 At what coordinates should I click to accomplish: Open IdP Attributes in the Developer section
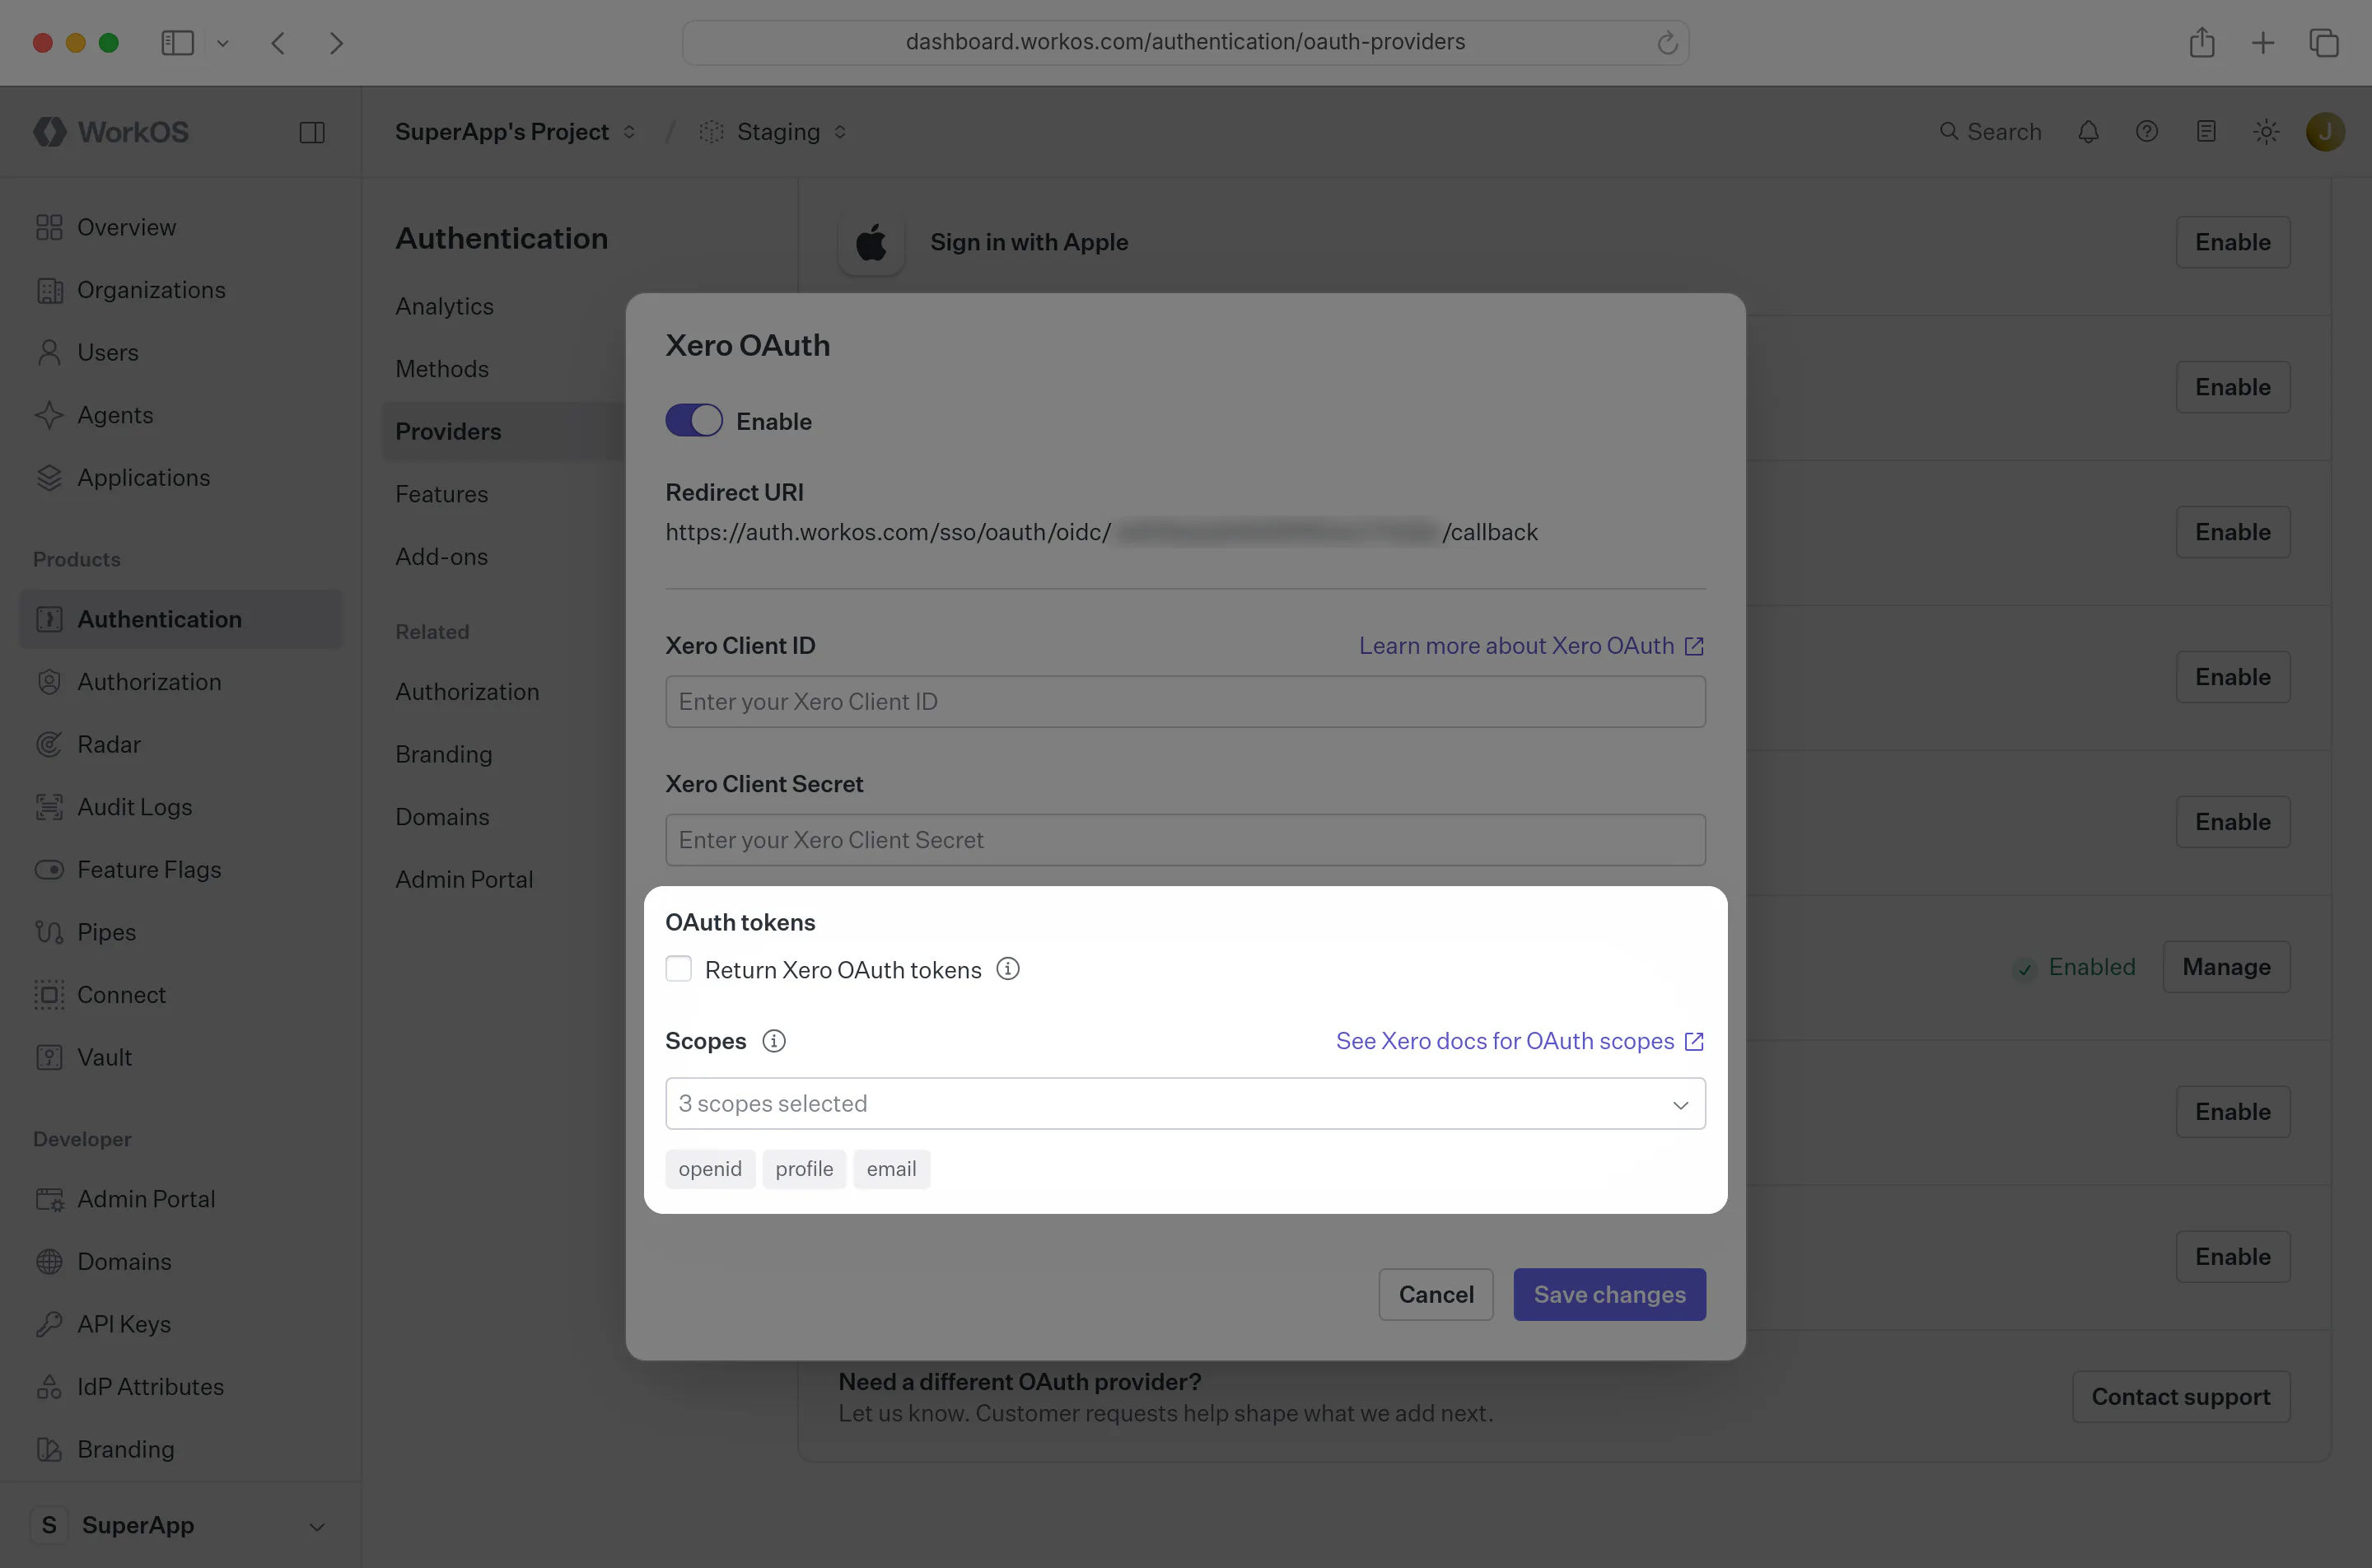(x=180, y=1387)
